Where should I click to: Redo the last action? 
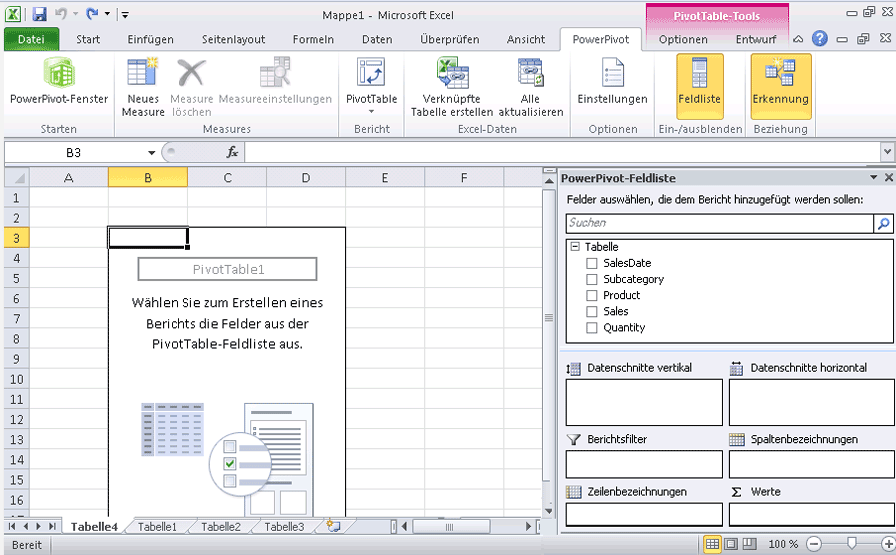point(91,14)
